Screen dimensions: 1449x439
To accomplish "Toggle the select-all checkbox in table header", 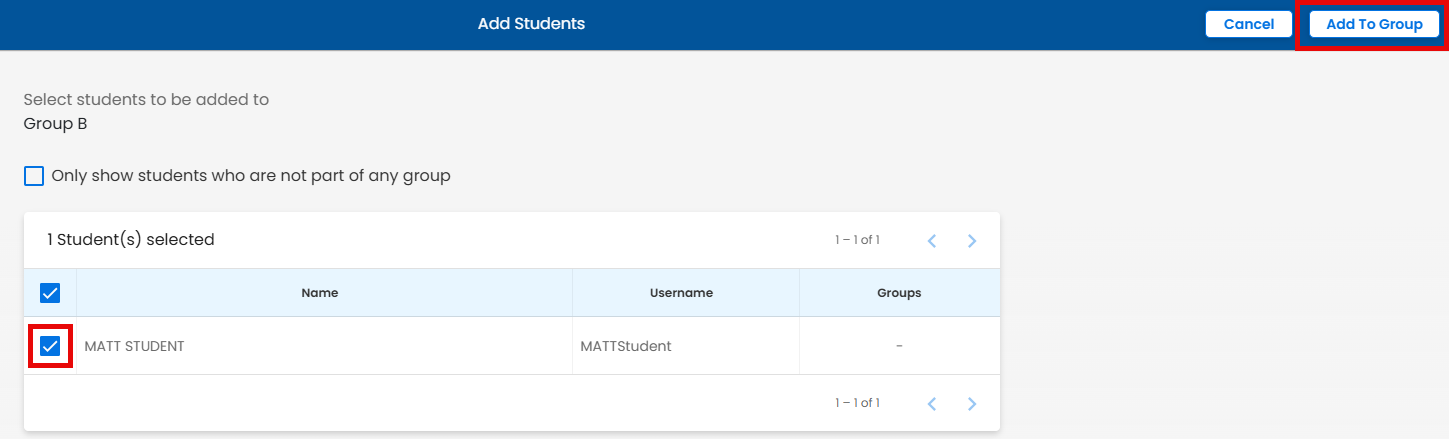I will 50,293.
